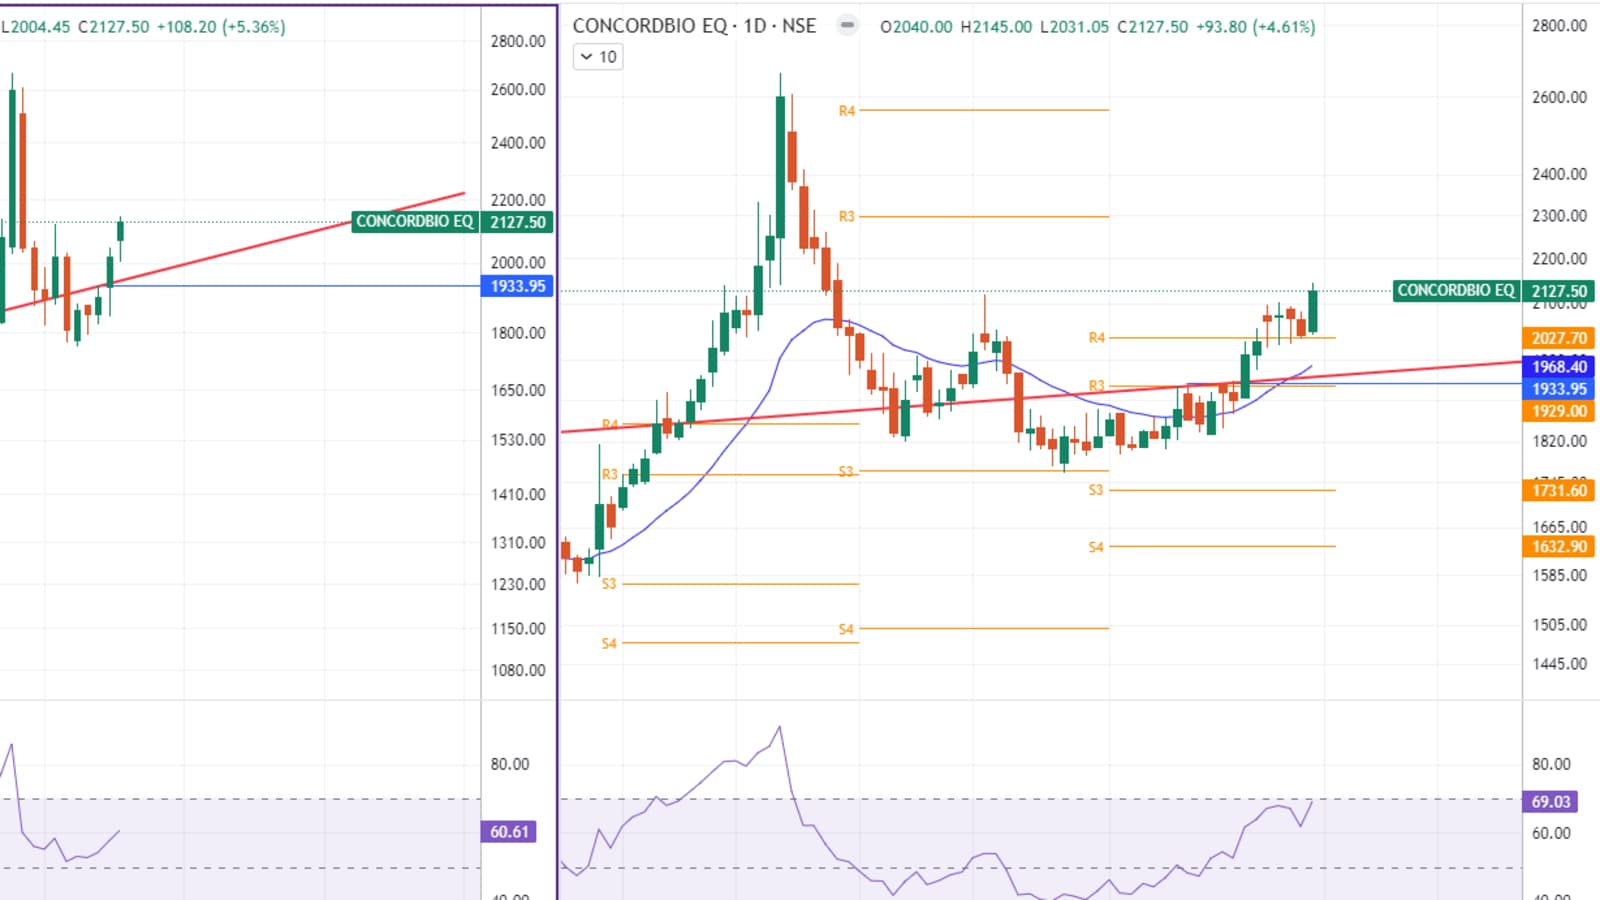Select the topmost R4 pivot label near 2600.00
The width and height of the screenshot is (1600, 900).
click(847, 111)
